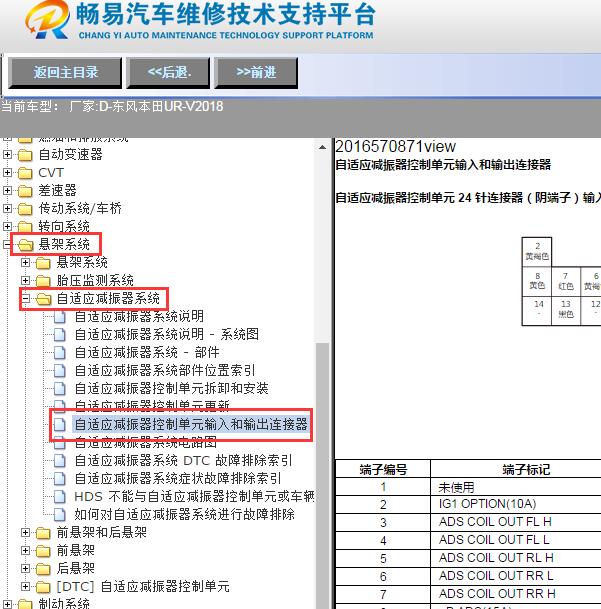
Task: Expand the 前悬架 folder
Action: (x=25, y=550)
